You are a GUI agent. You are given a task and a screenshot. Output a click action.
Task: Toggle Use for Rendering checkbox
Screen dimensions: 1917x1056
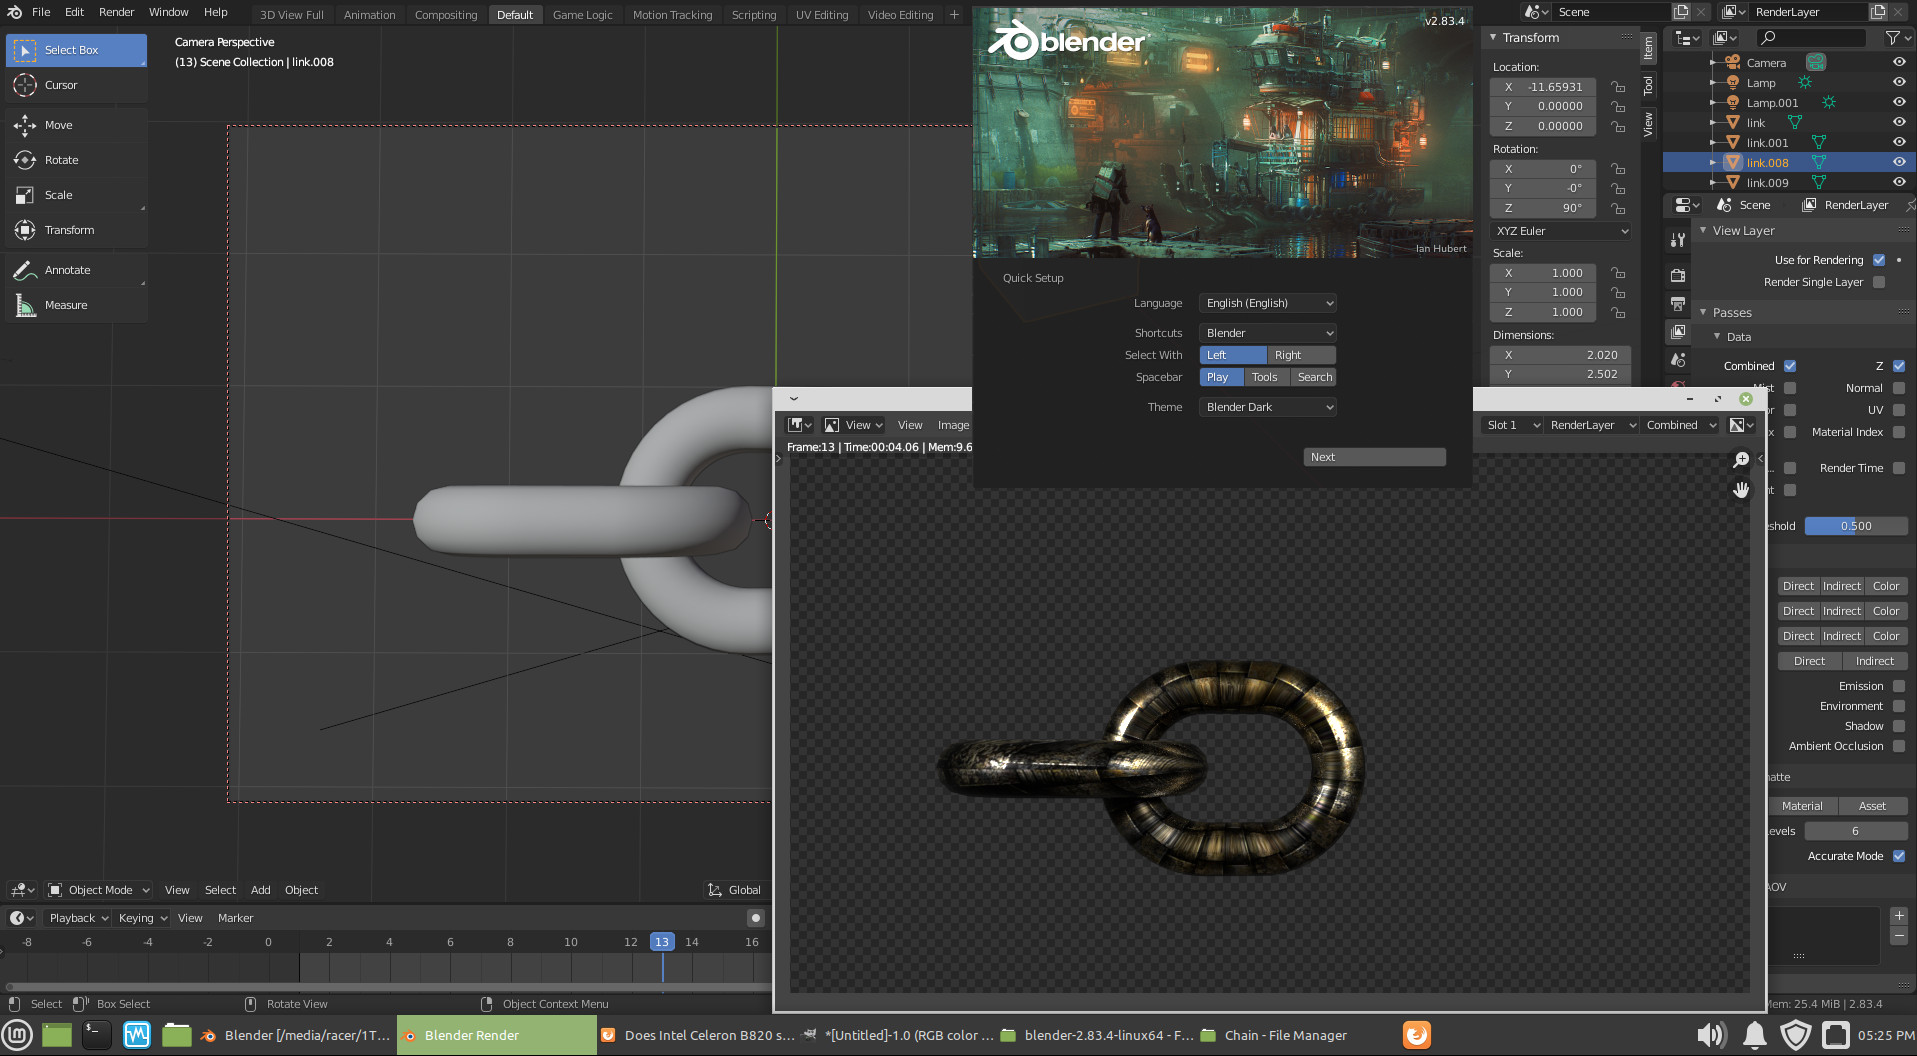point(1879,260)
